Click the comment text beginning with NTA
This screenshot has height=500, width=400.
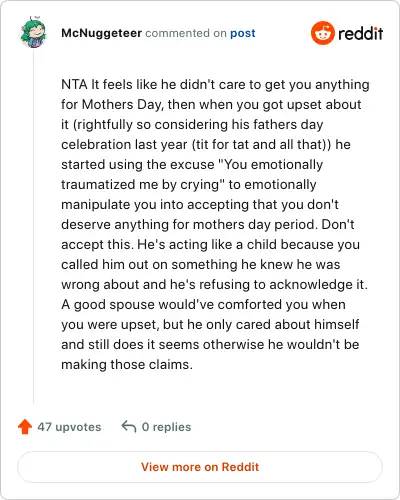coord(215,224)
